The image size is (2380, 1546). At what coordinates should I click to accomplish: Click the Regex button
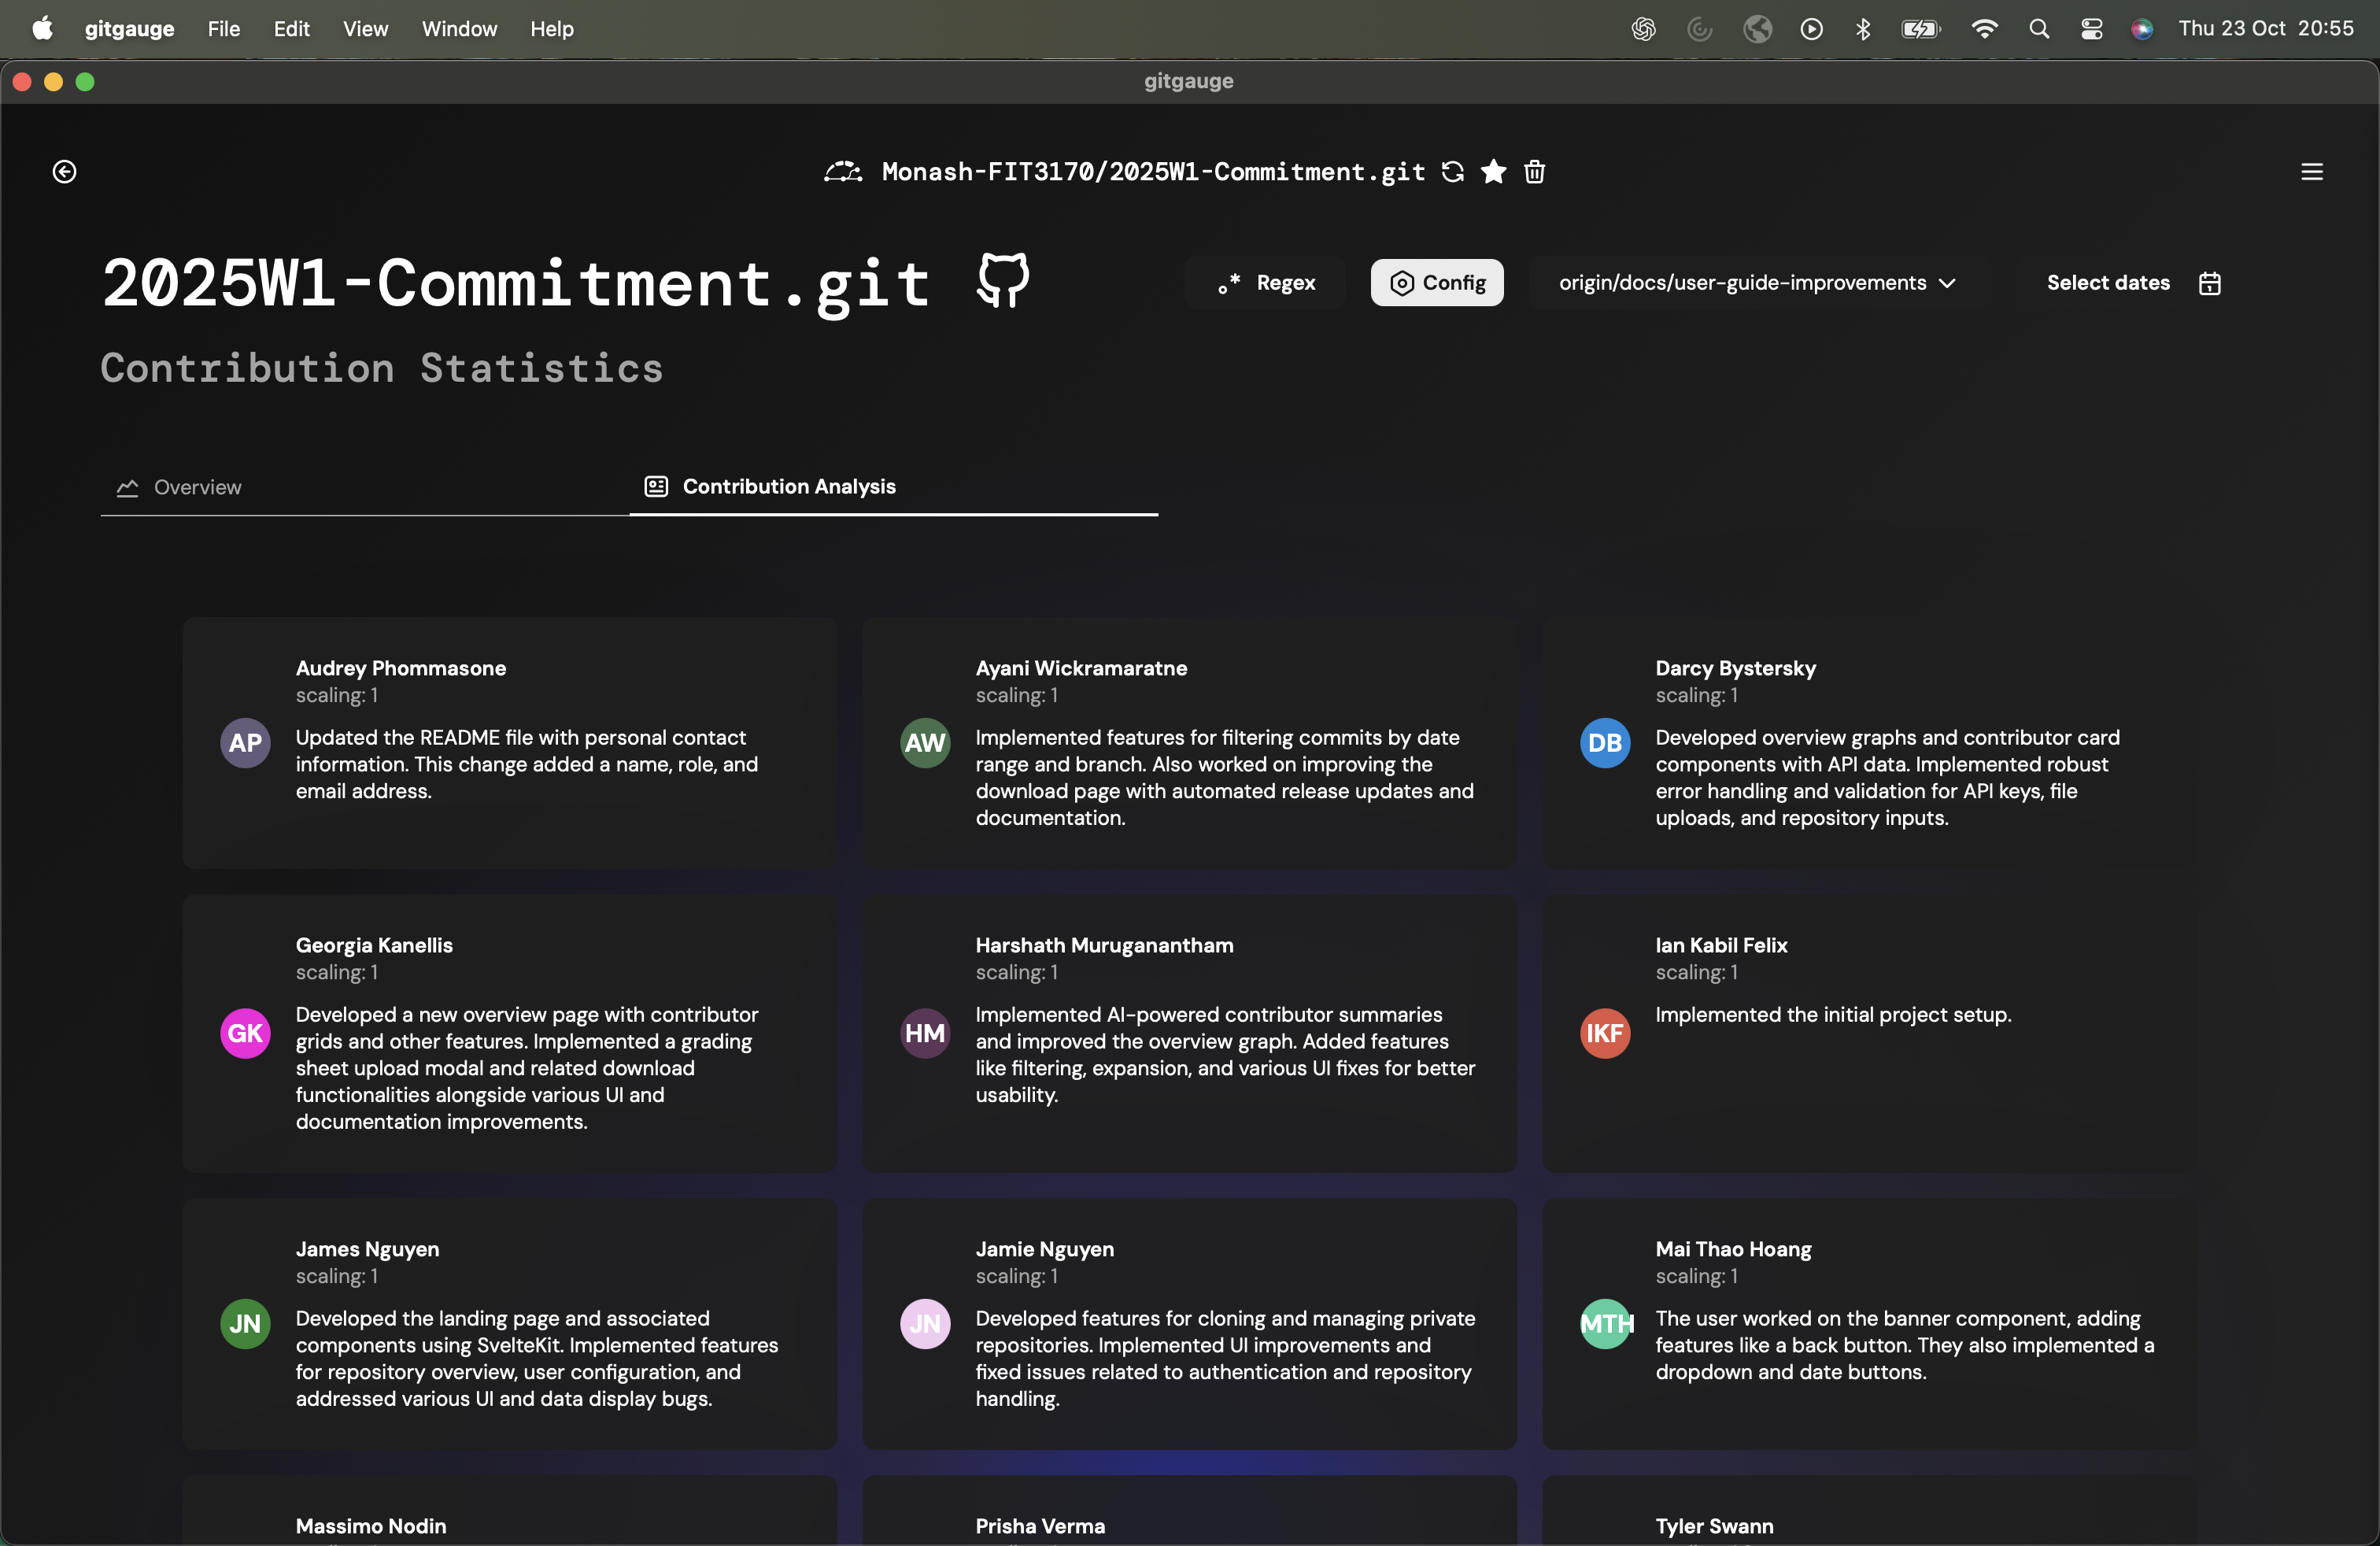(x=1266, y=283)
